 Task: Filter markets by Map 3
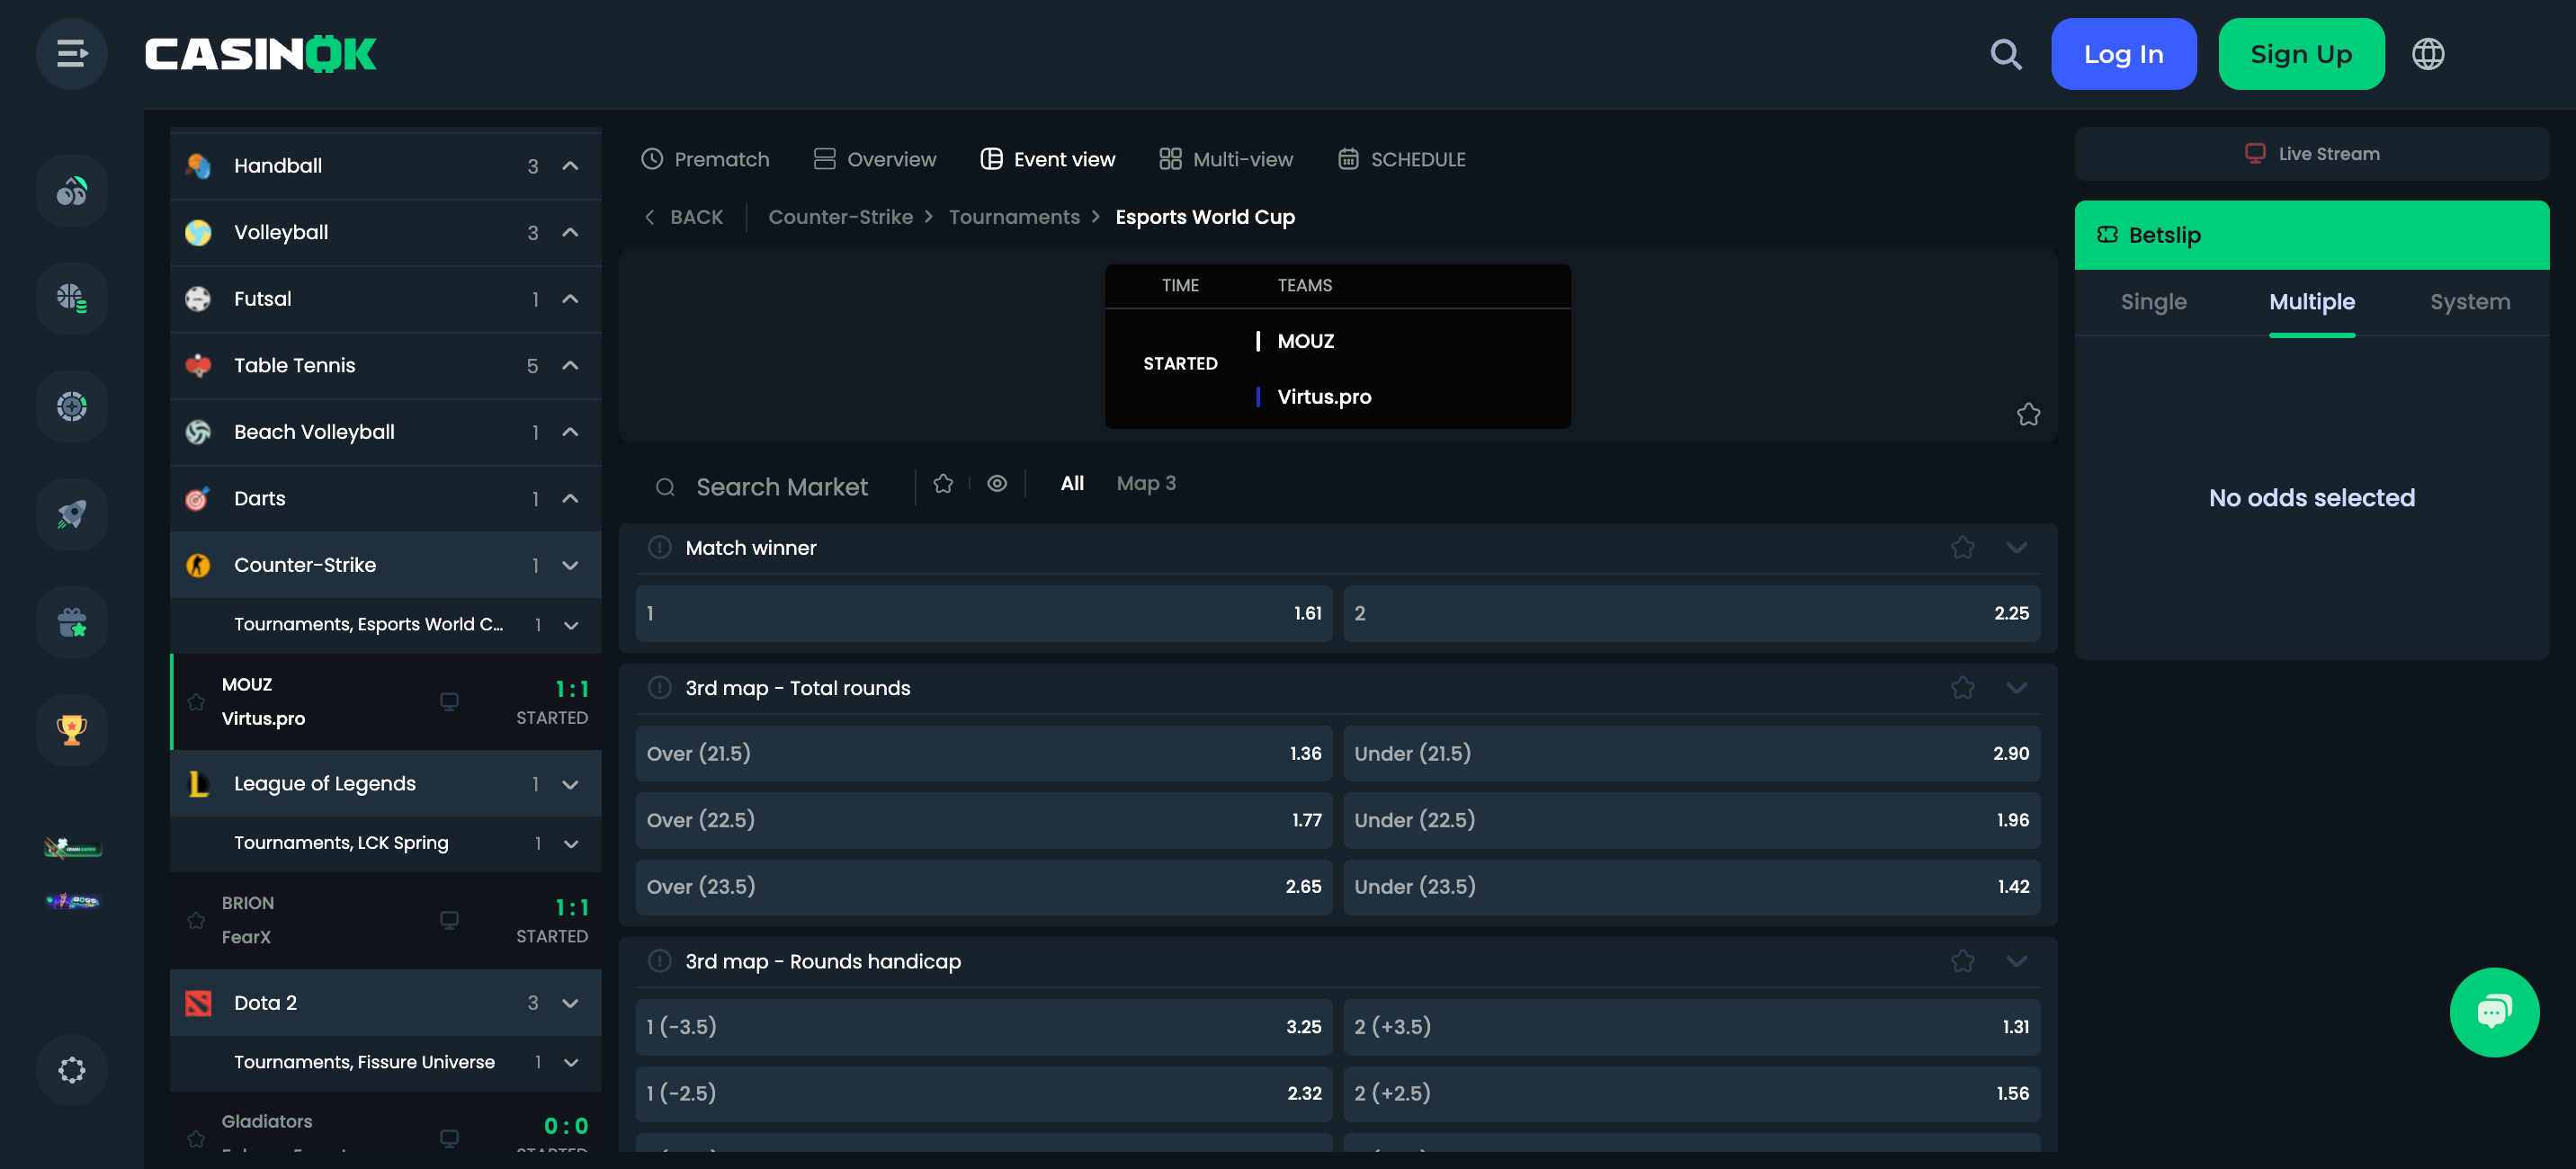coord(1145,484)
